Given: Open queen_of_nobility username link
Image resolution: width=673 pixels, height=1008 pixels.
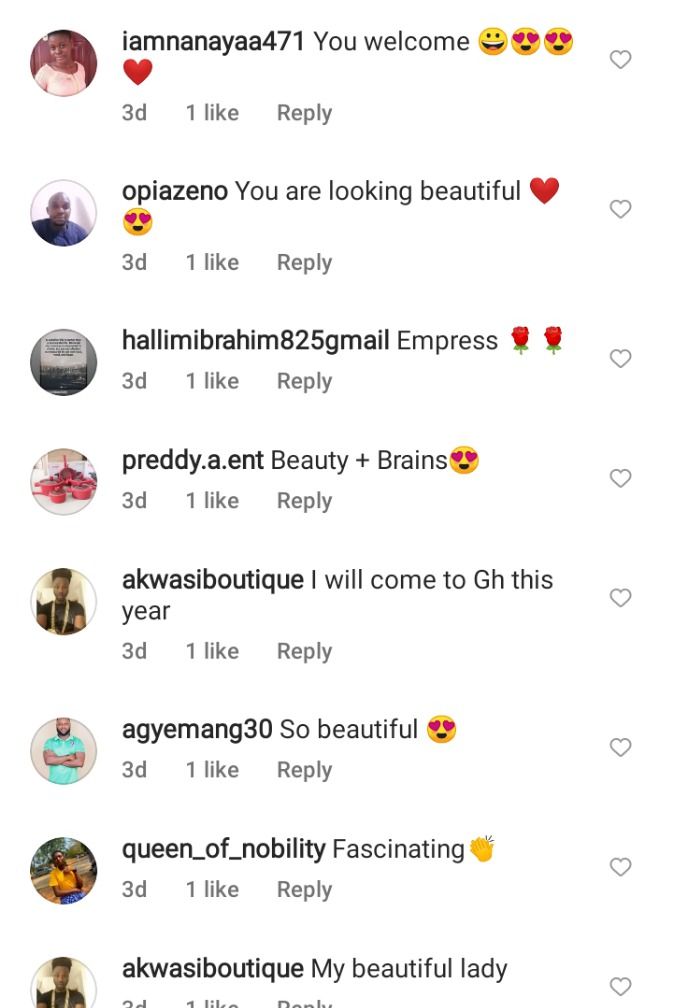Looking at the screenshot, I should pos(224,849).
